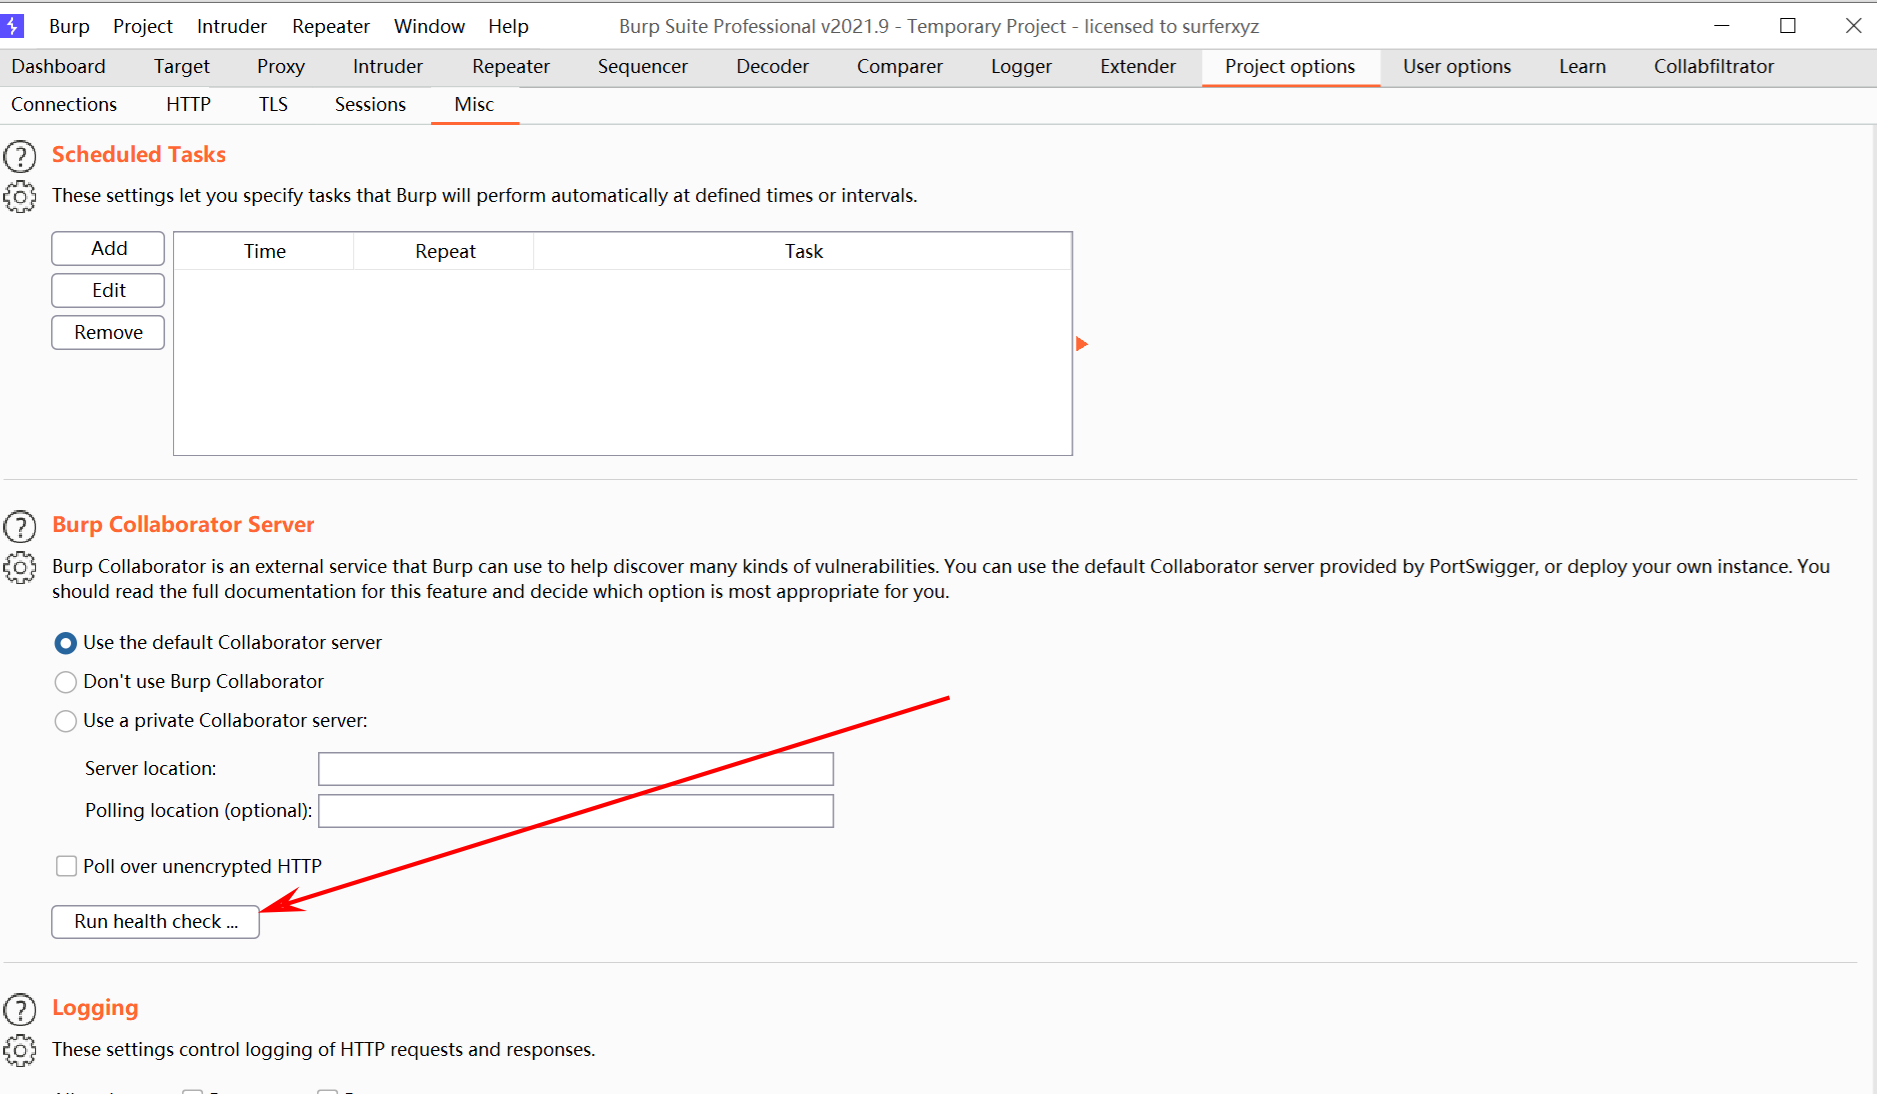Switch to the Target tab

[181, 66]
